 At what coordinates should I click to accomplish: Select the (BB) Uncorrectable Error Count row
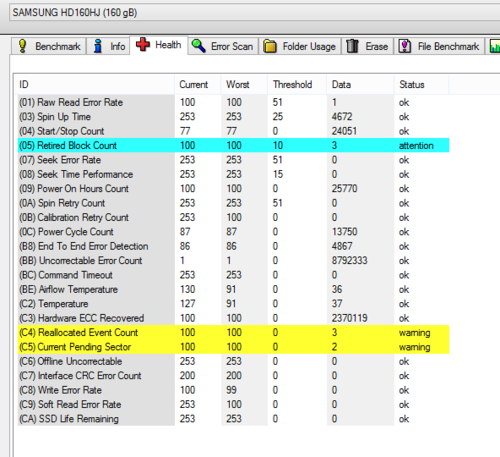coord(233,260)
